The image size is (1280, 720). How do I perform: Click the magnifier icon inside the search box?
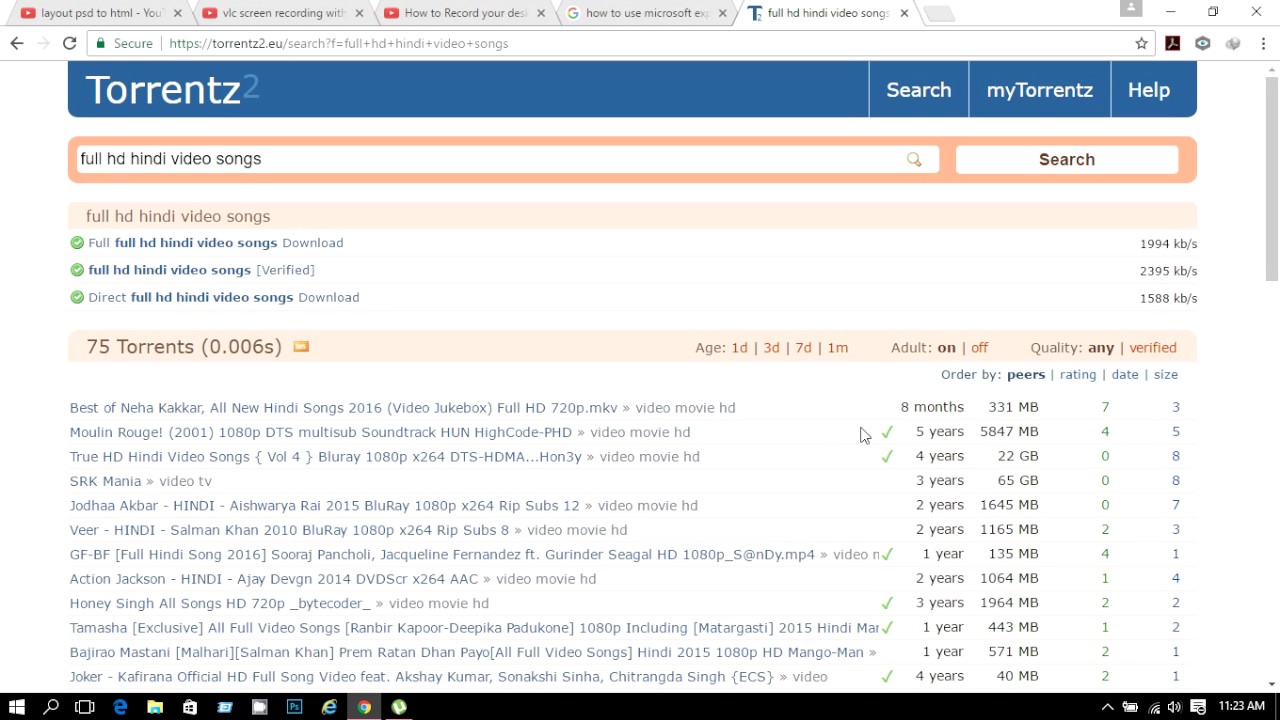pyautogui.click(x=914, y=159)
